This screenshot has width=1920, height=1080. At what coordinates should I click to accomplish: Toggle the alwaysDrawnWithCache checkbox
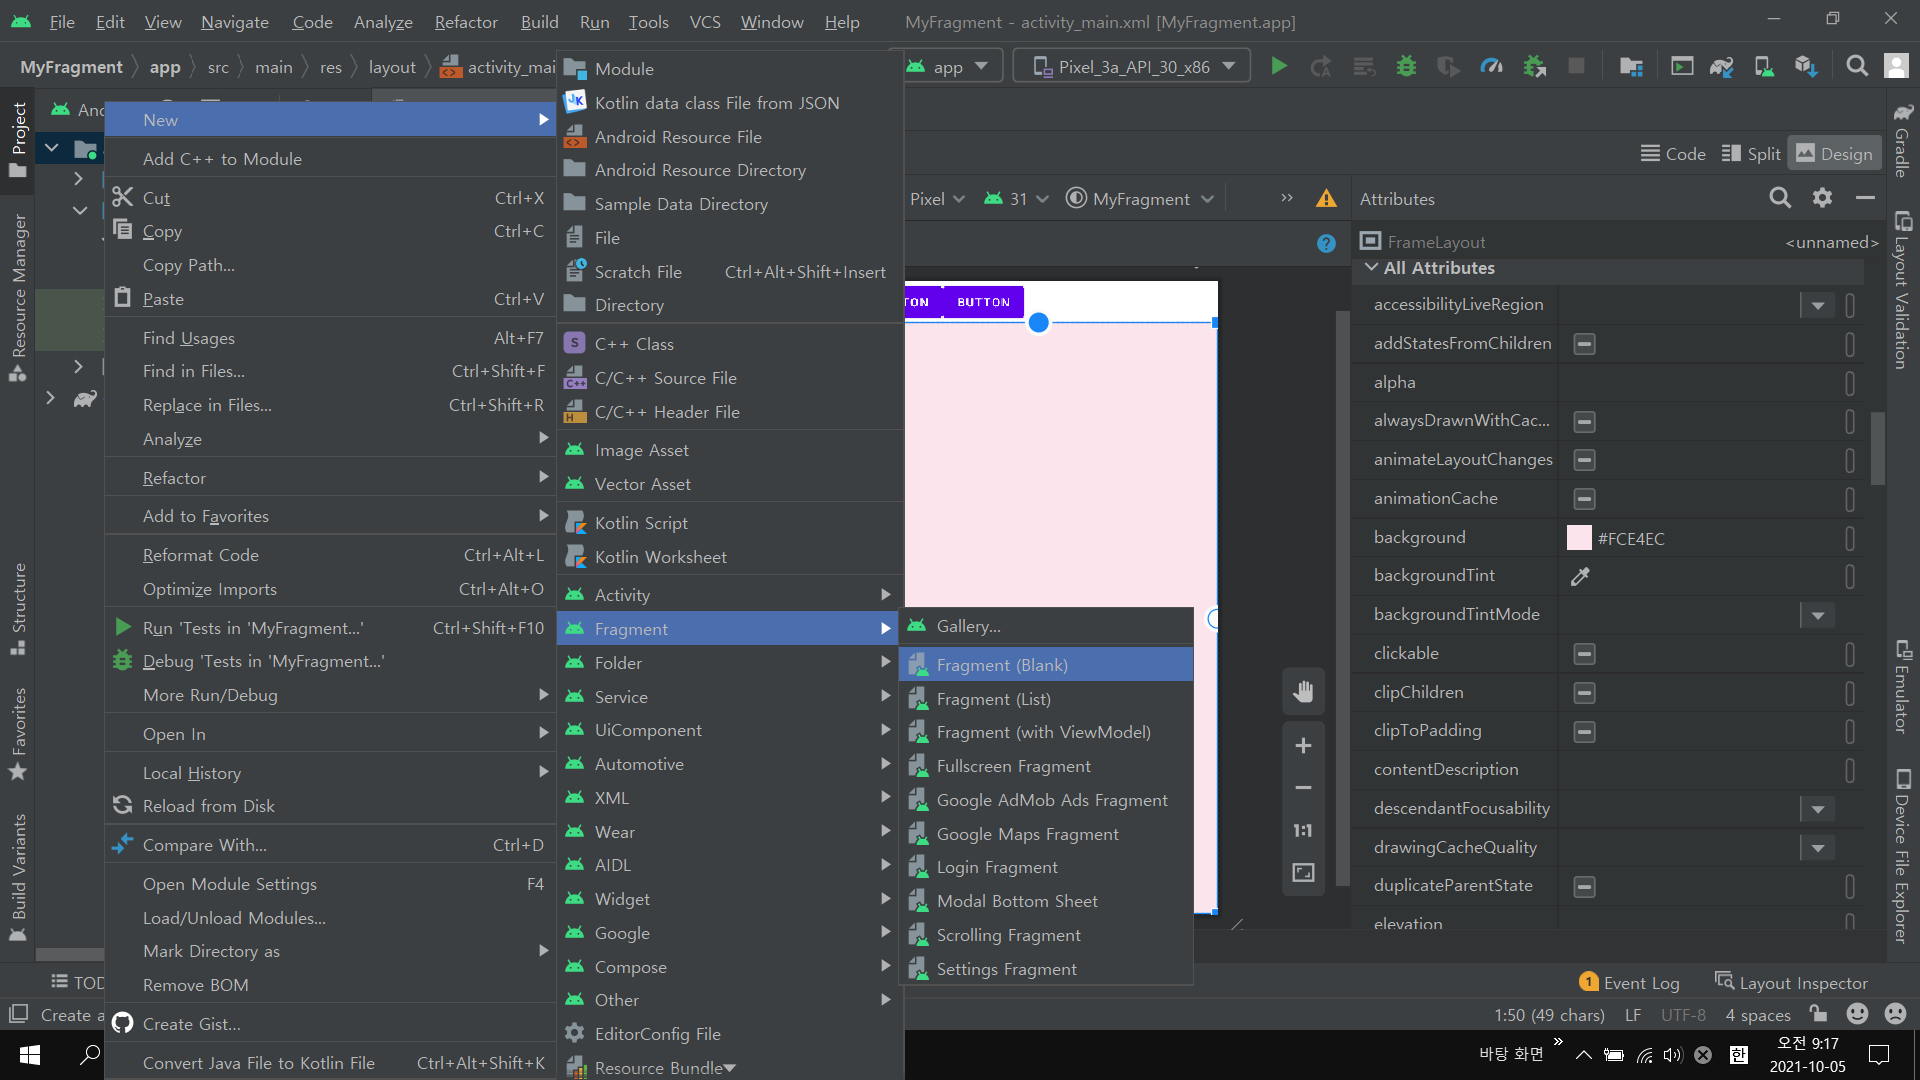click(1584, 421)
